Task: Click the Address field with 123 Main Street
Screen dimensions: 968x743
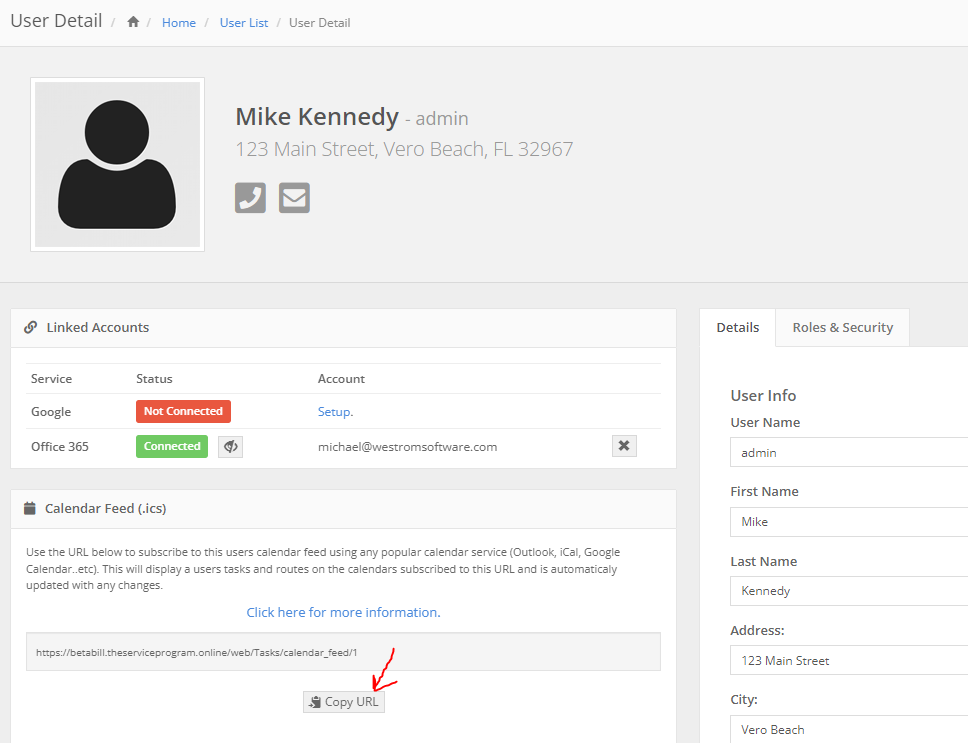Action: pos(848,660)
